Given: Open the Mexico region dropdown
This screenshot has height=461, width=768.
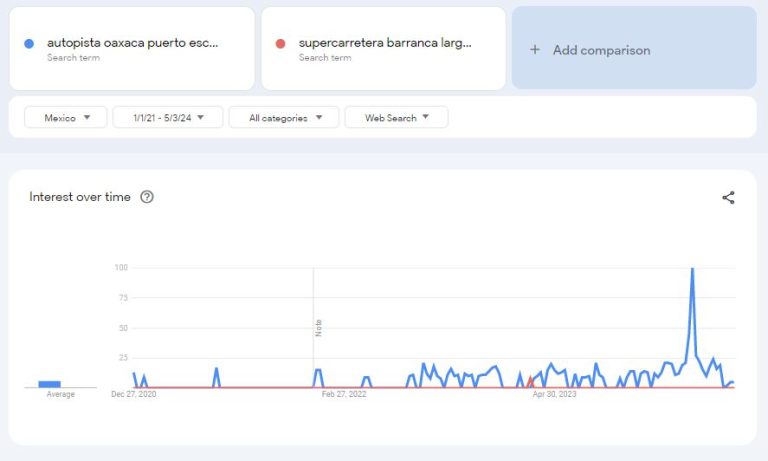Looking at the screenshot, I should point(66,118).
